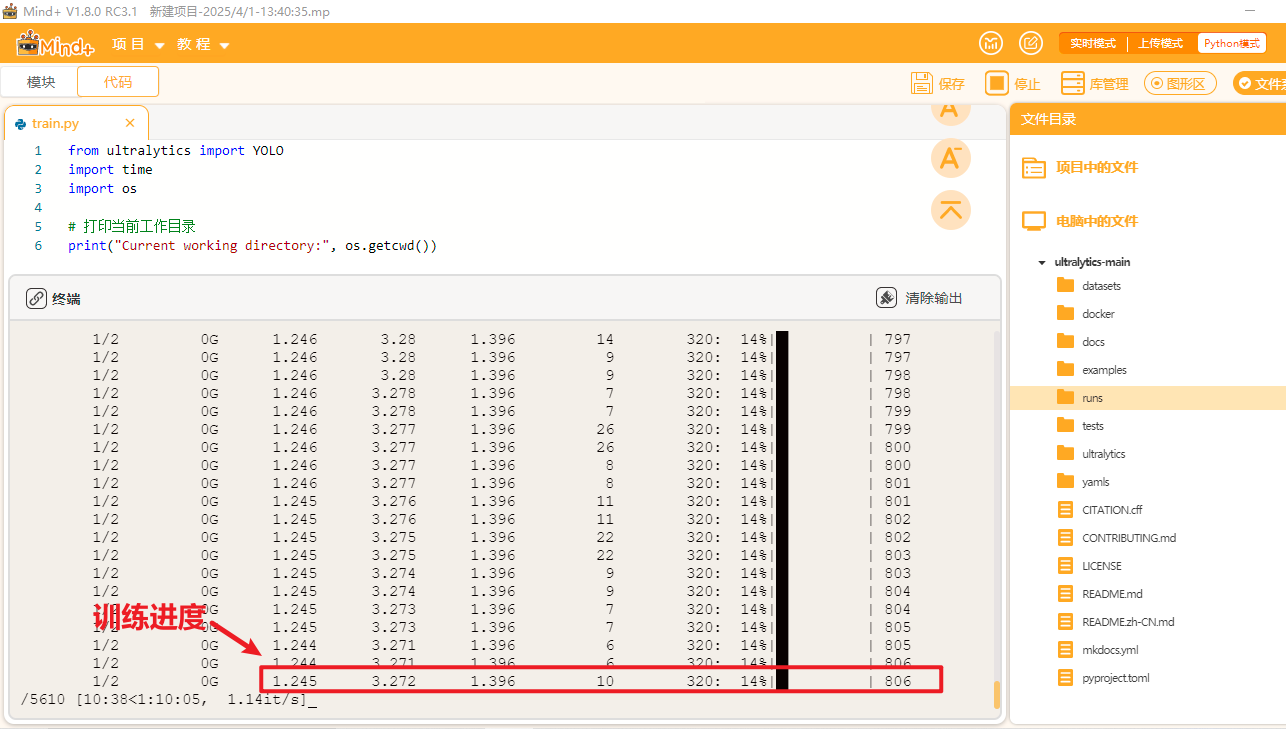Jump to the top with the editor arrow icon
The width and height of the screenshot is (1286, 729).
[x=951, y=209]
